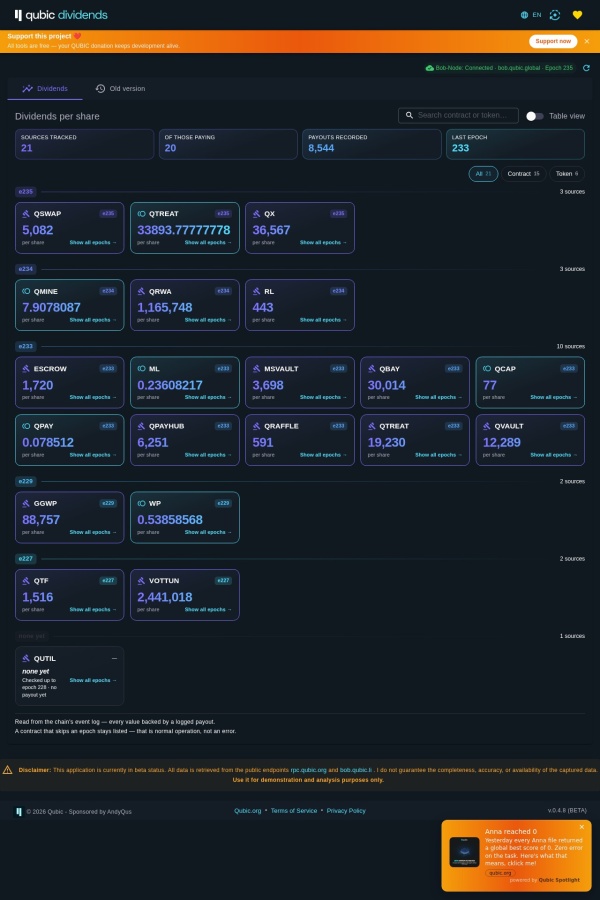Open the Privacy Policy link
Screen dimensions: 600x900
(346, 811)
